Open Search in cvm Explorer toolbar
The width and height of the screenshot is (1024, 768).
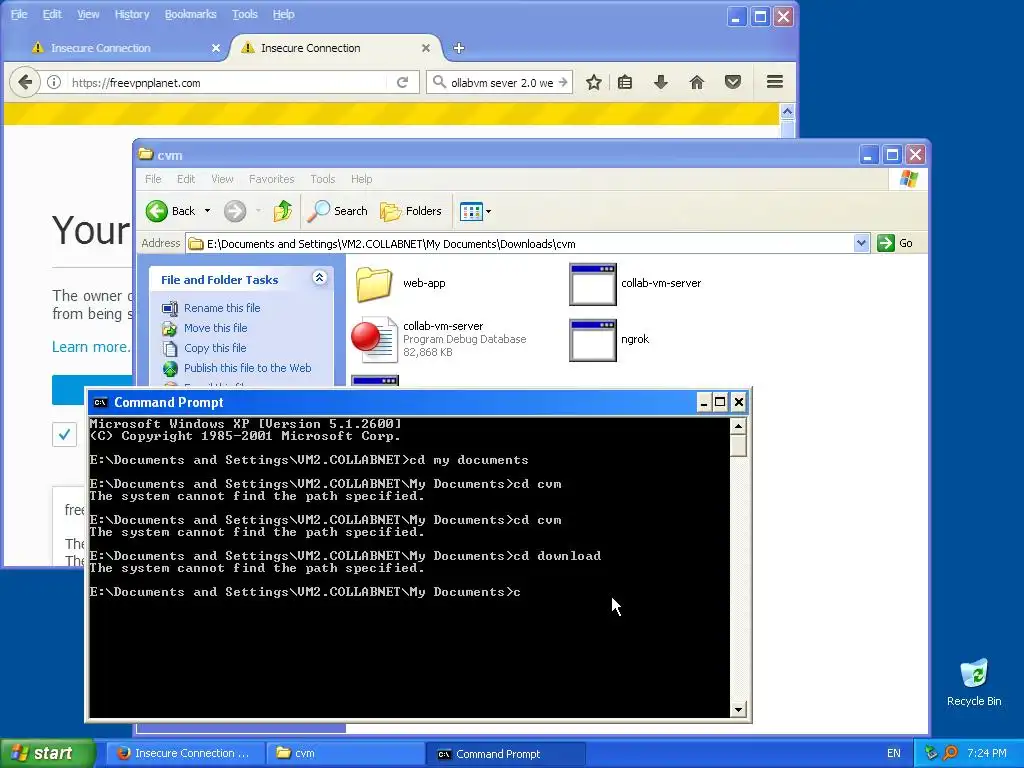pos(338,211)
